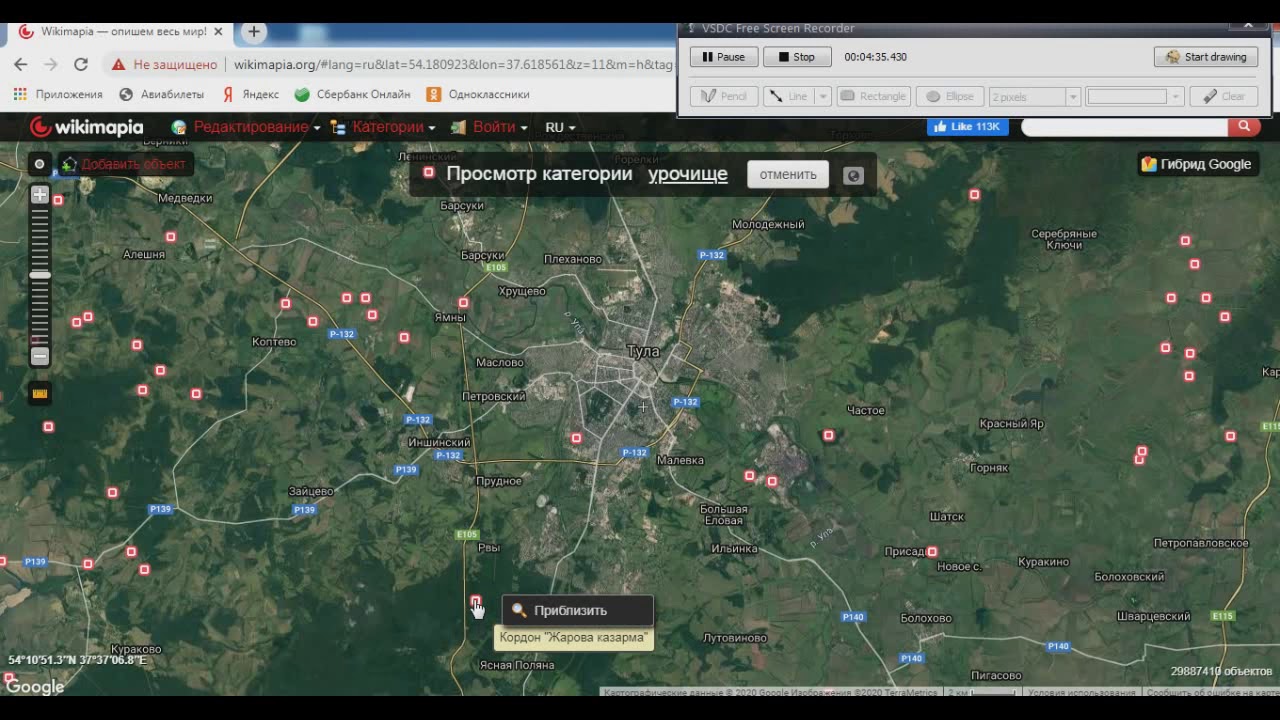The image size is (1280, 720).
Task: Go forward in browser history
Action: point(51,64)
